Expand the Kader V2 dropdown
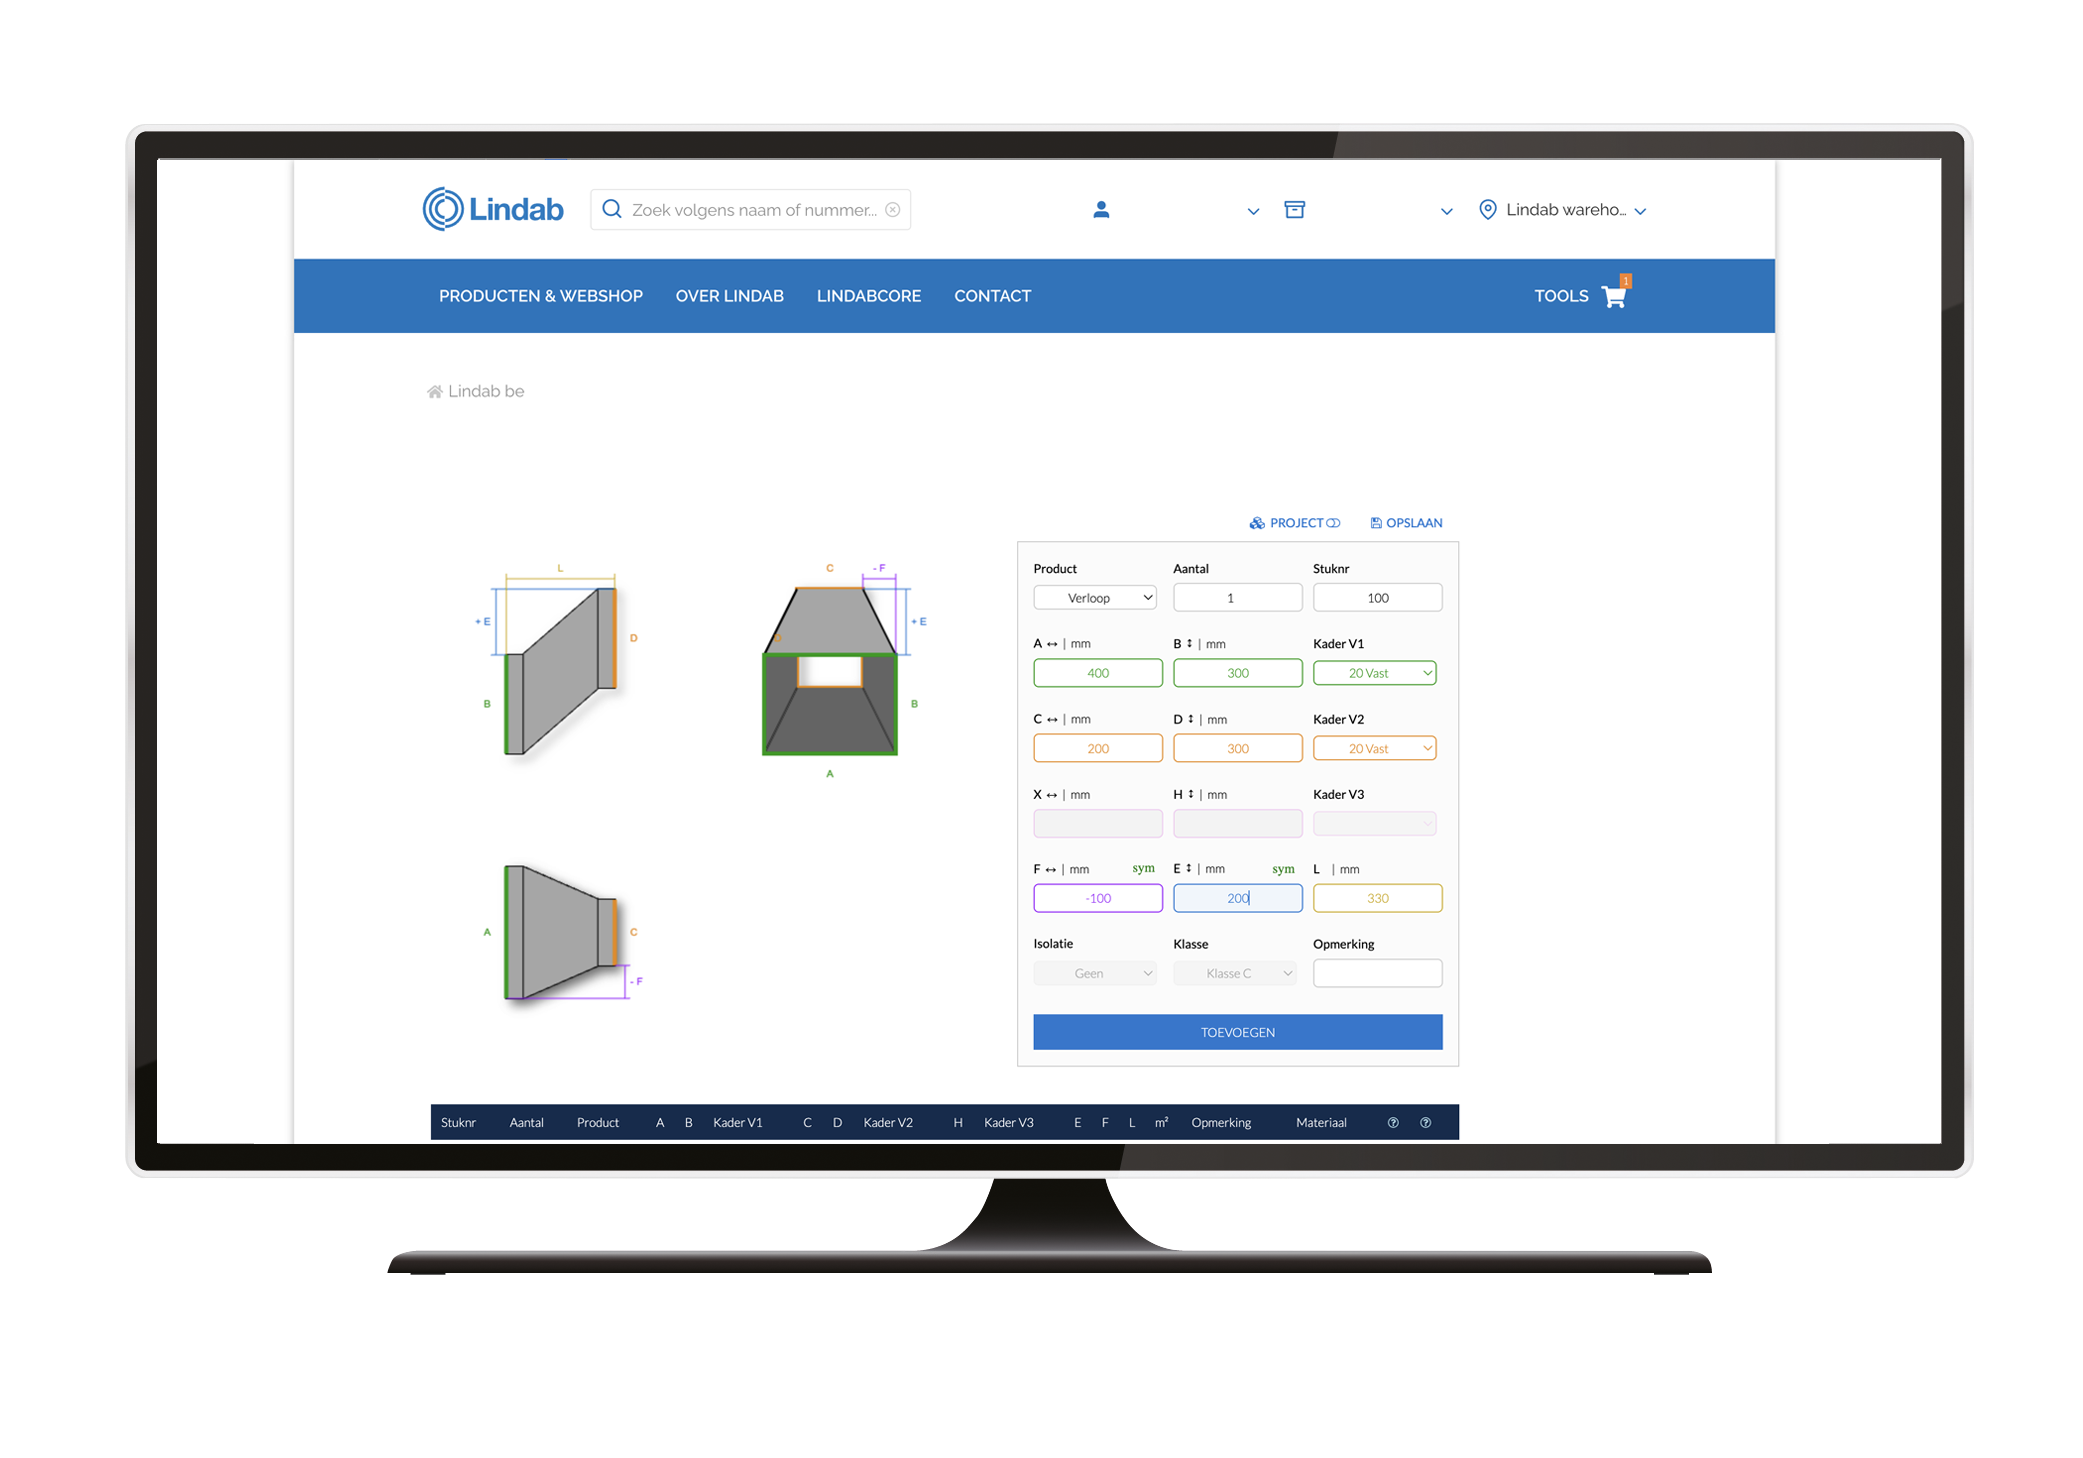Image resolution: width=2083 pixels, height=1458 pixels. [x=1374, y=748]
